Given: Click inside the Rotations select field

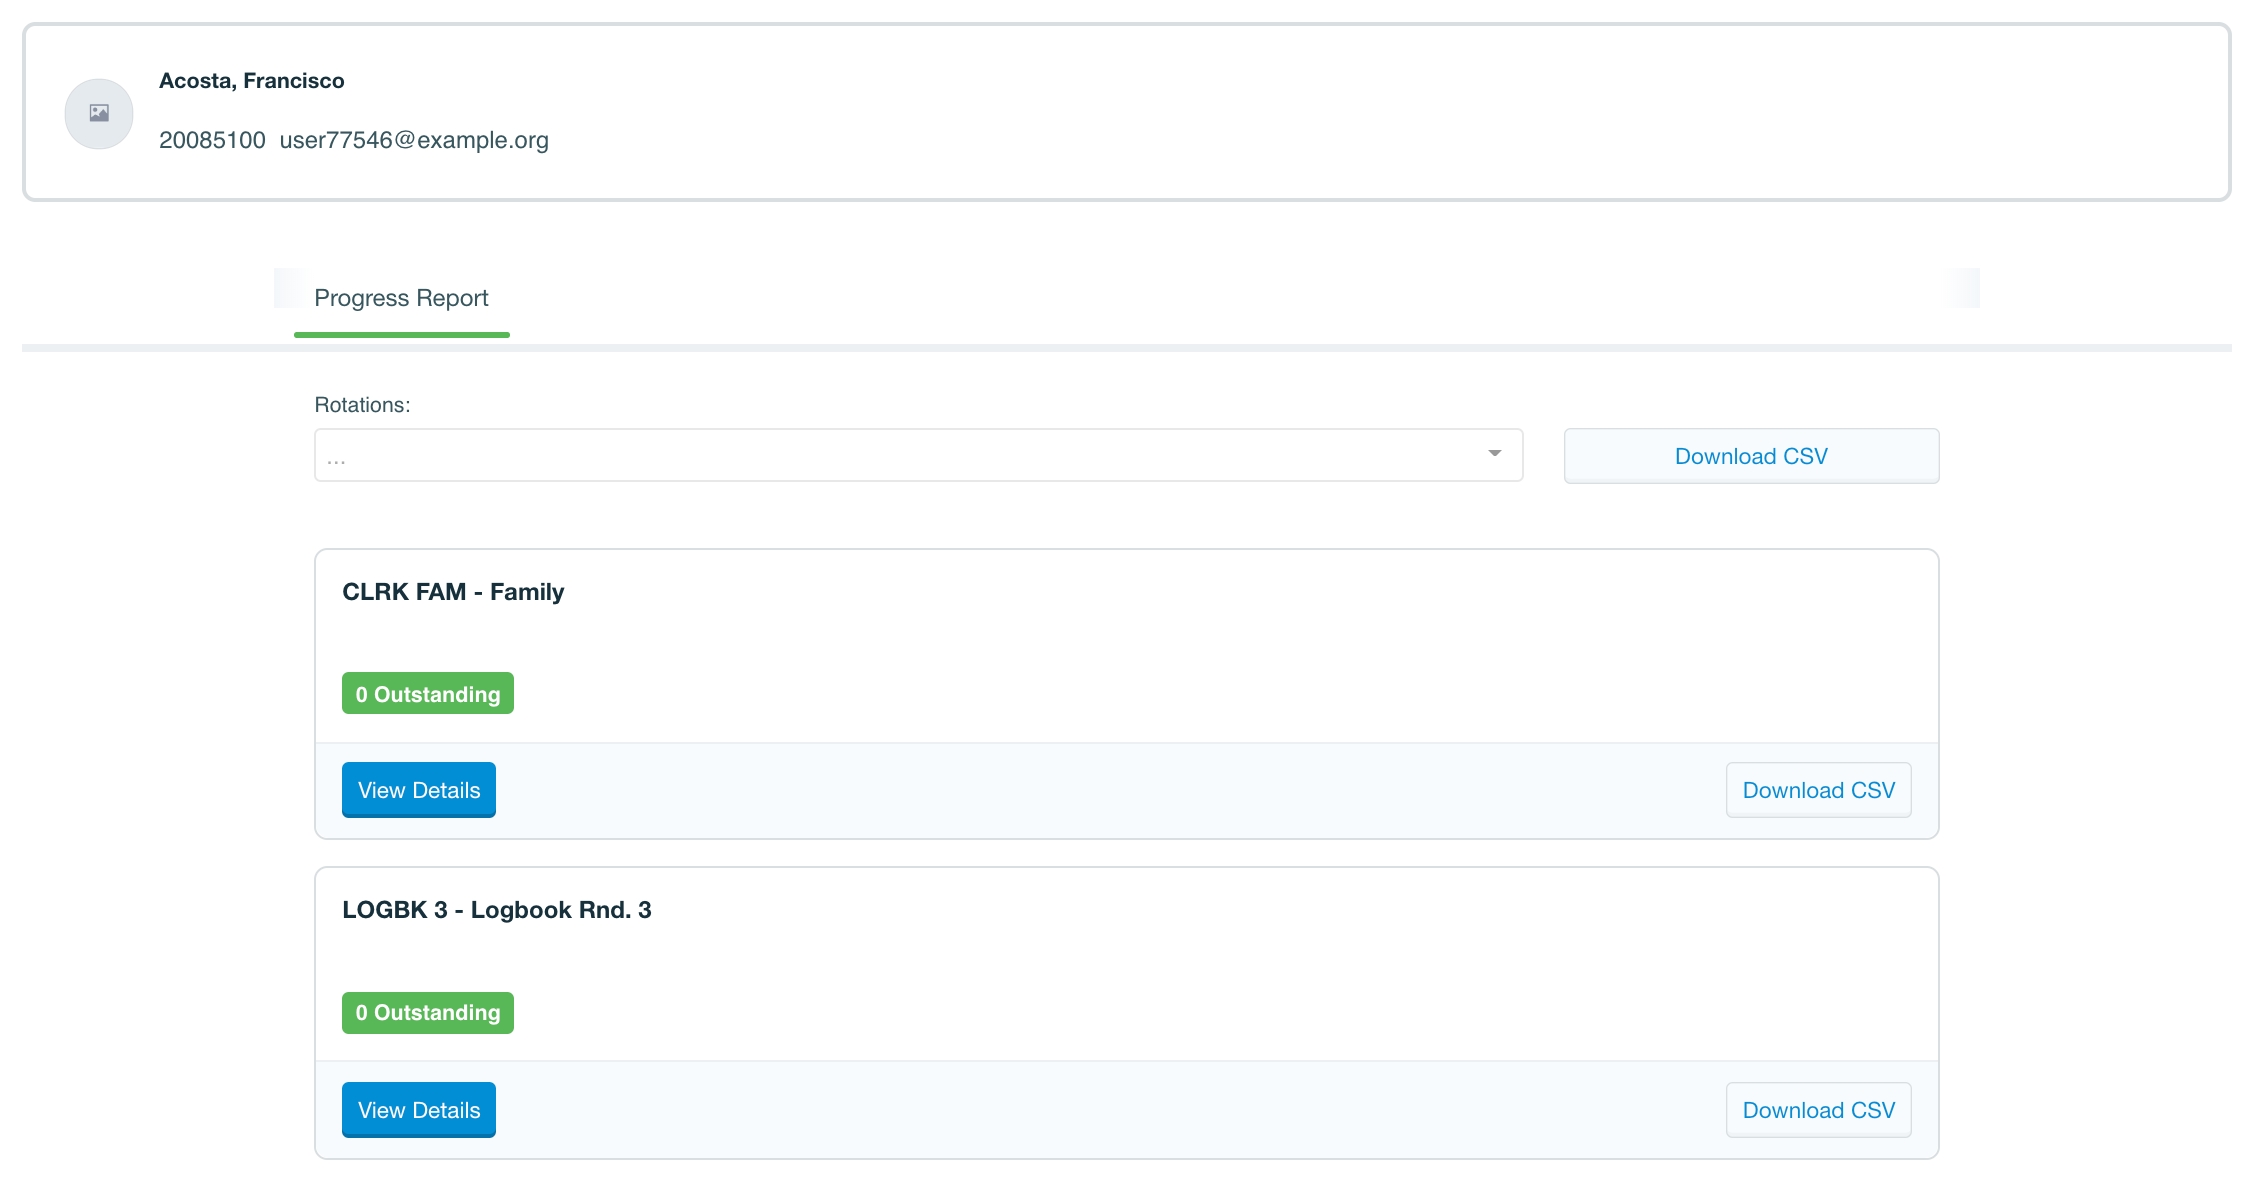Looking at the screenshot, I should click(900, 456).
